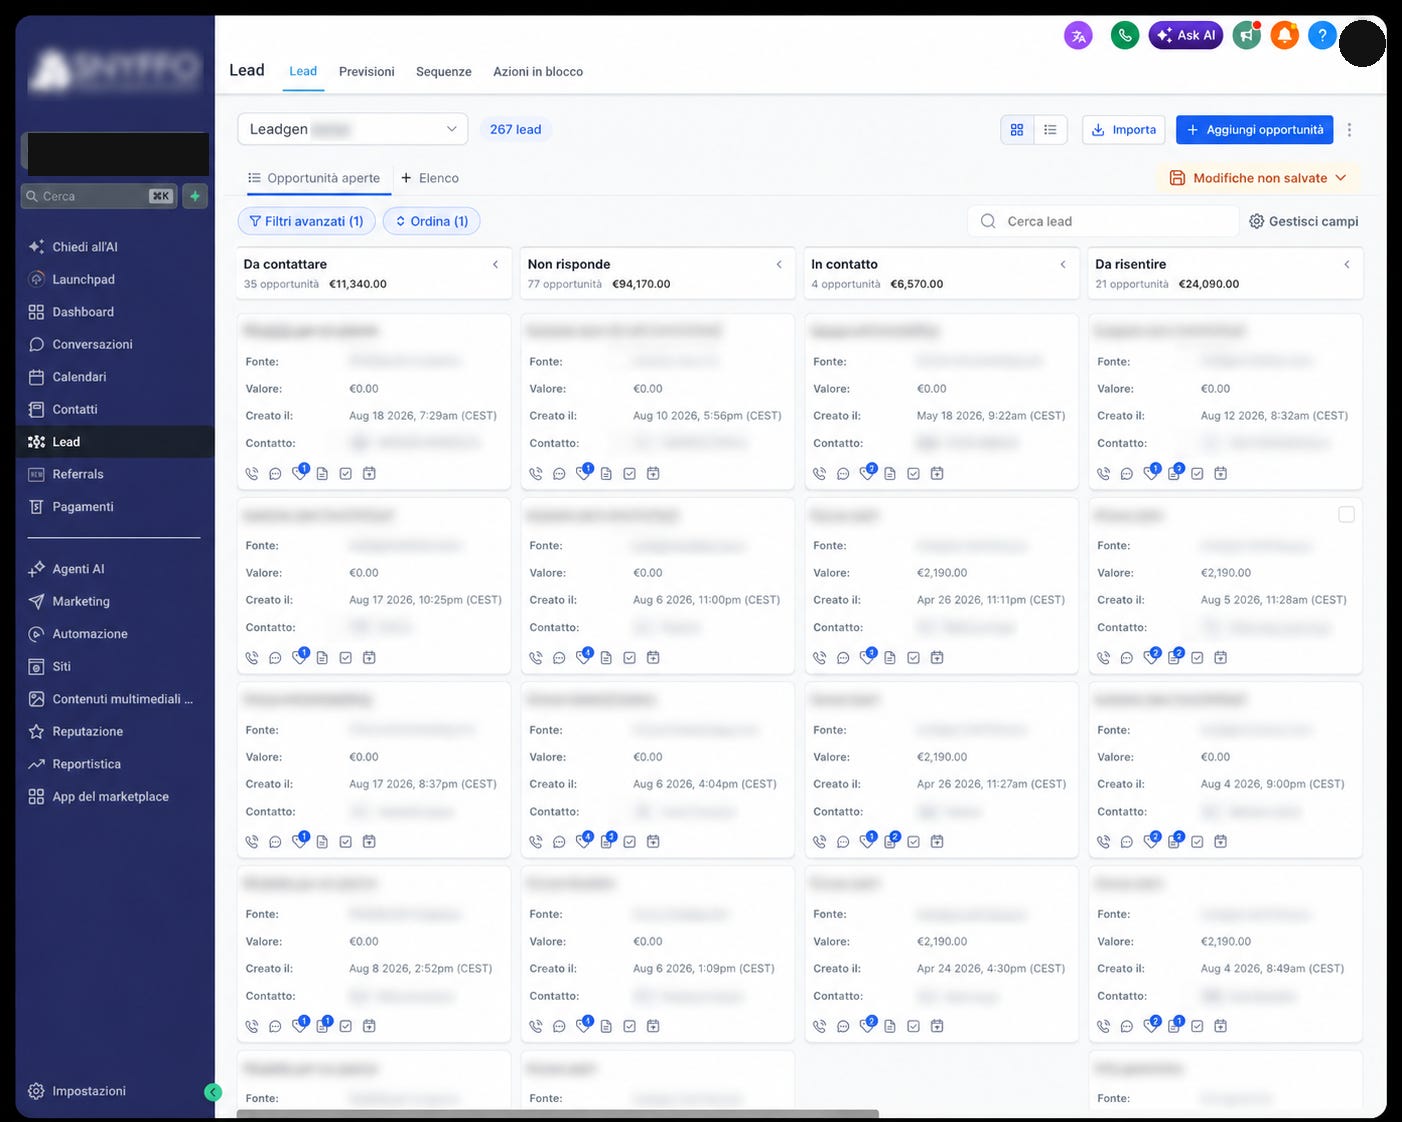1402x1122 pixels.
Task: Expand Modifiche non salvate dropdown
Action: [x=1258, y=178]
